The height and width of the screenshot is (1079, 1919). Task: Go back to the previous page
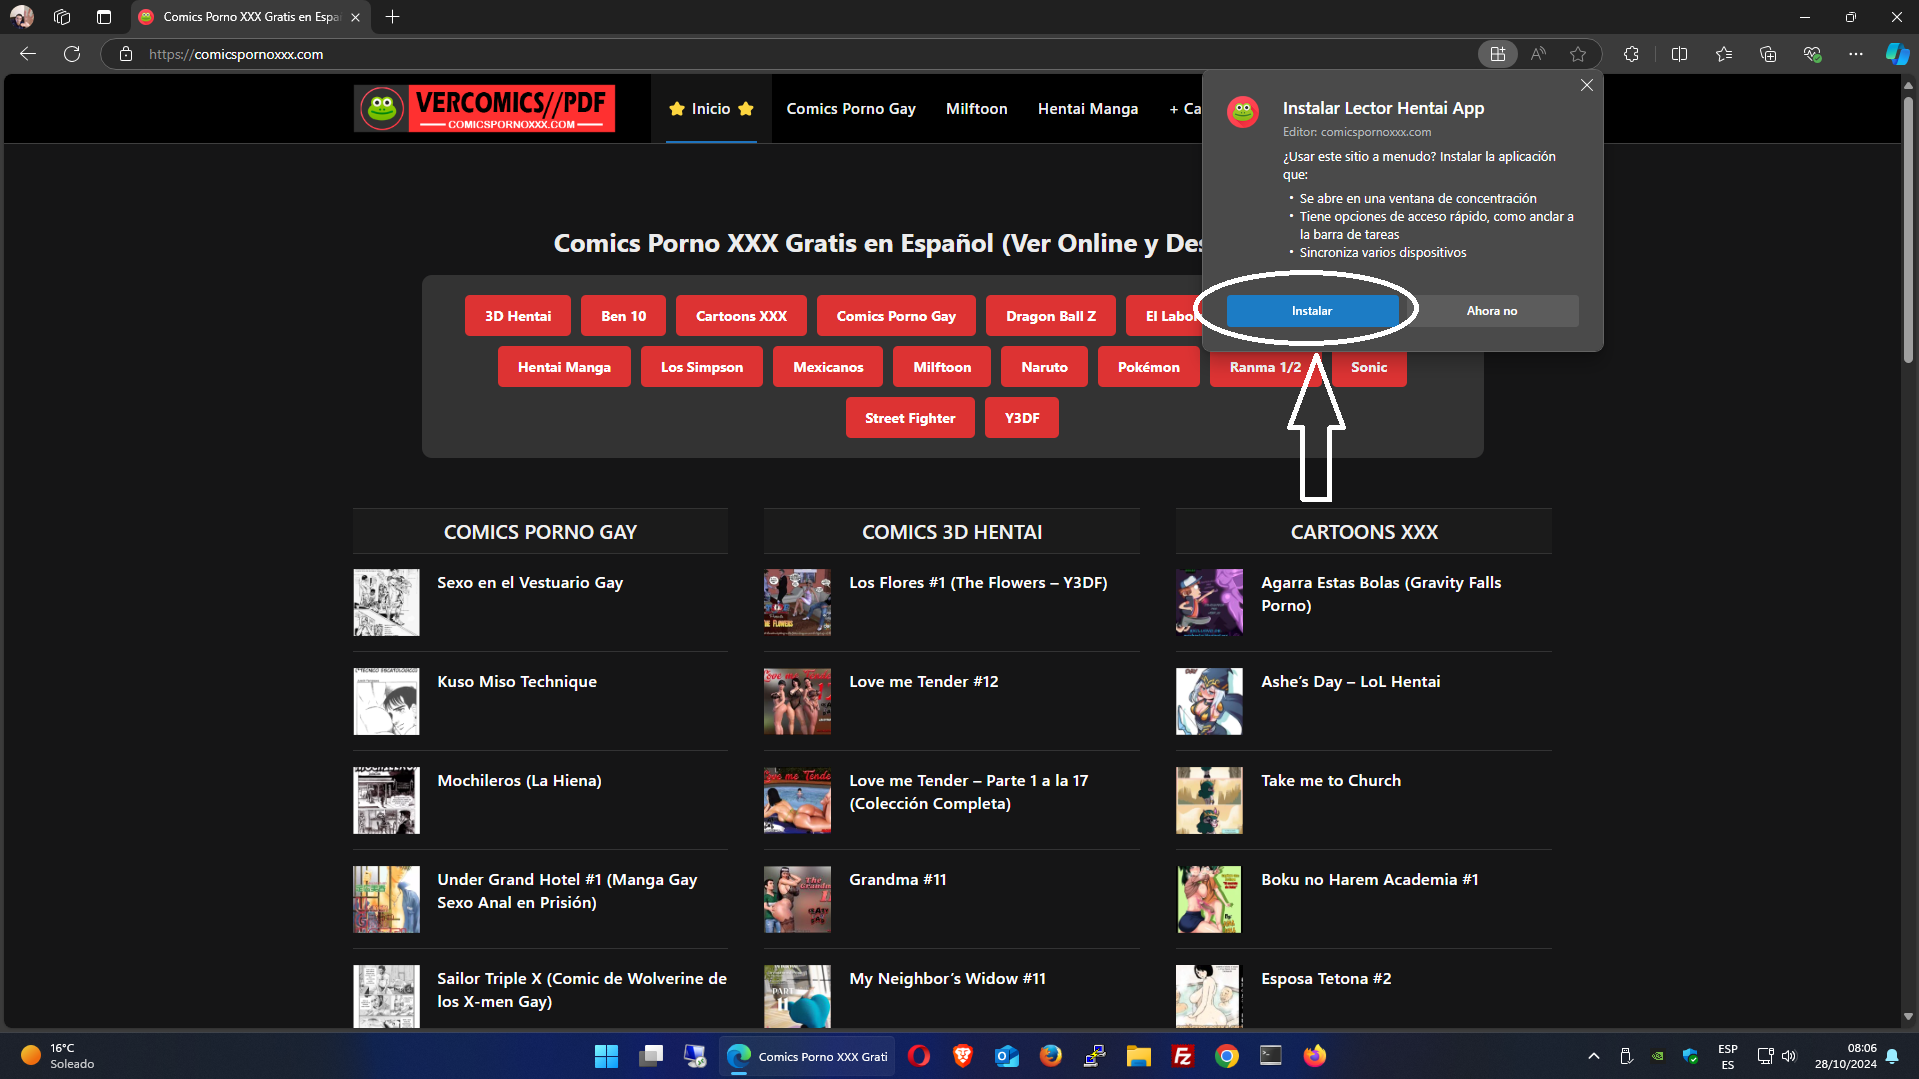click(x=28, y=54)
